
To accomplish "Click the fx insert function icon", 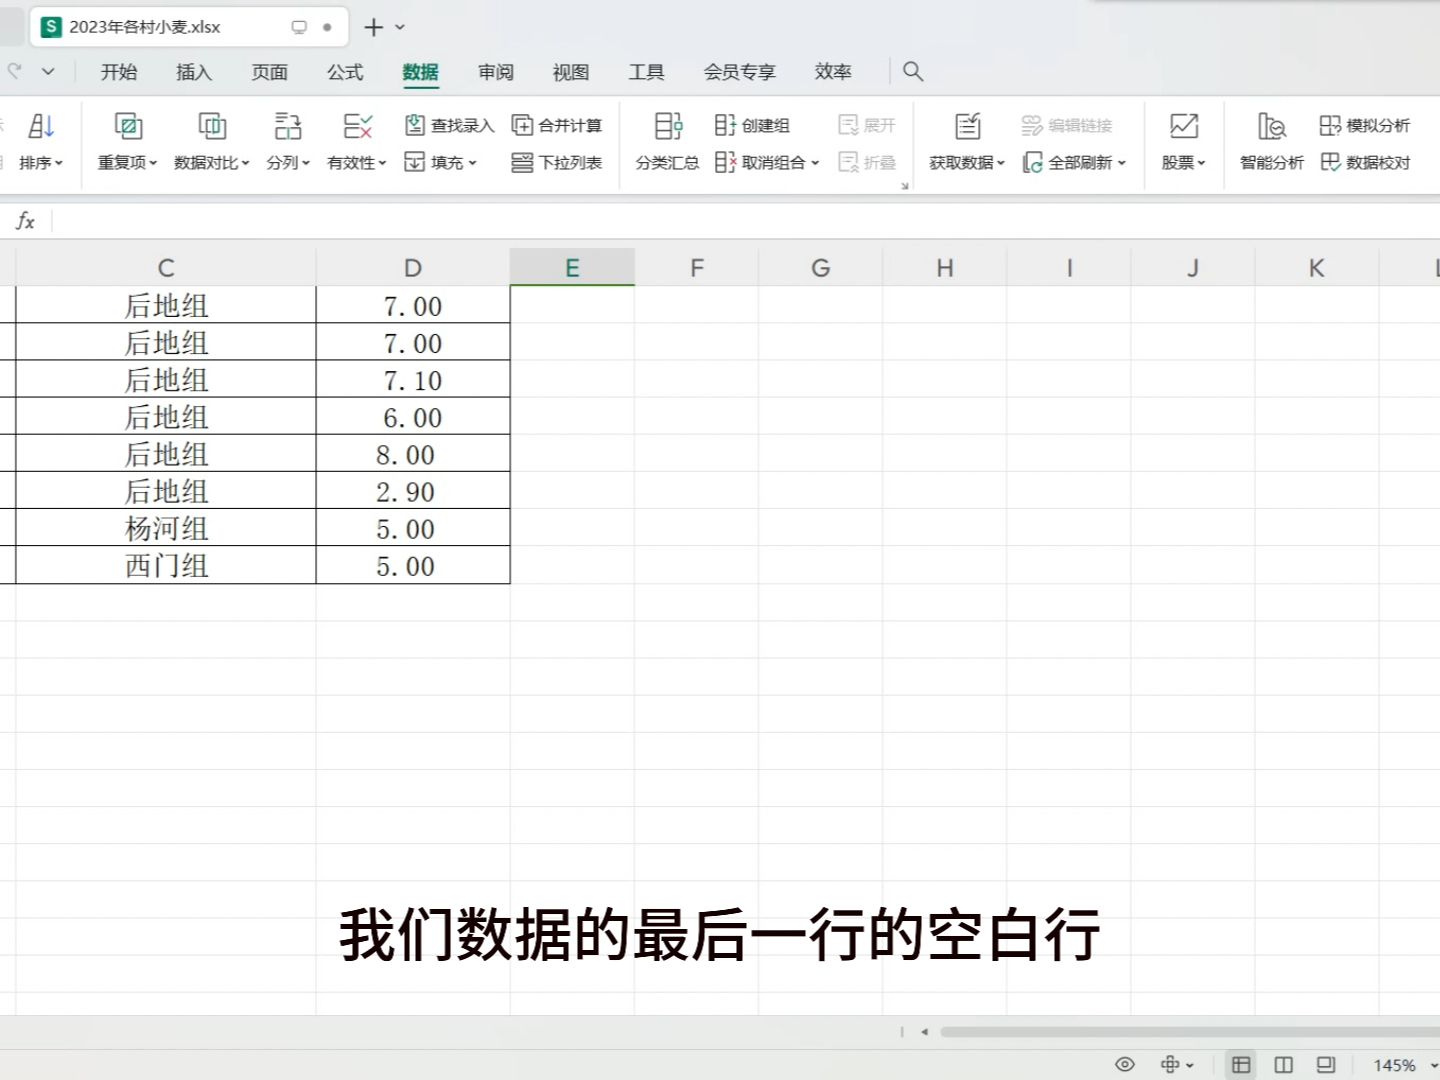I will coord(26,221).
